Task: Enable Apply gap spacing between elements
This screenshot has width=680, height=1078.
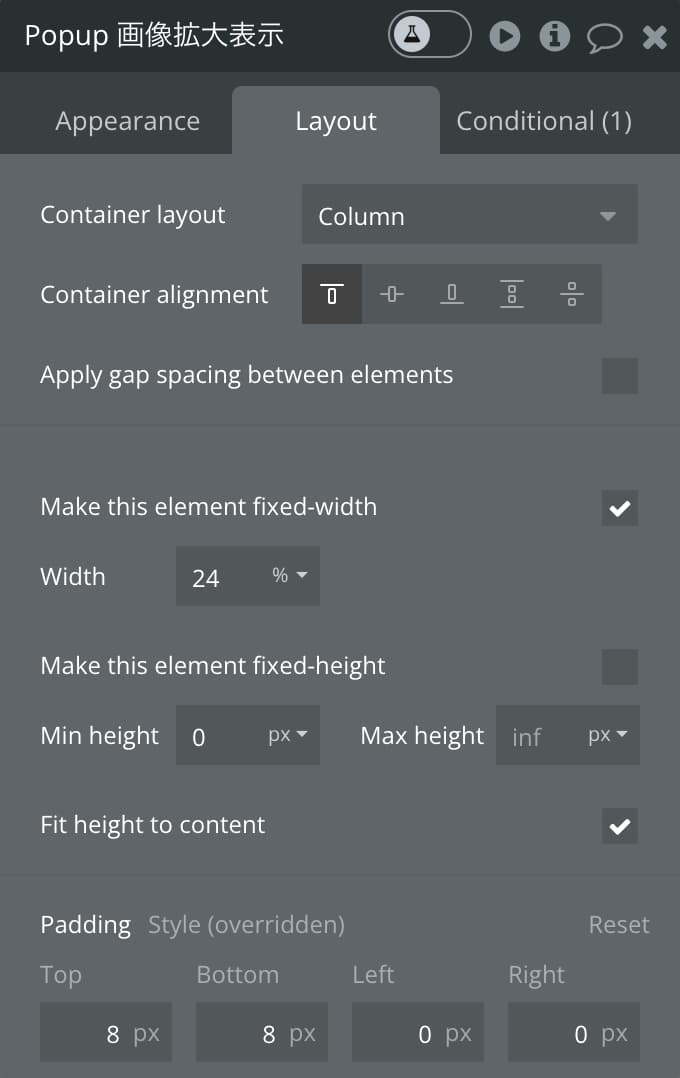Action: (x=619, y=375)
